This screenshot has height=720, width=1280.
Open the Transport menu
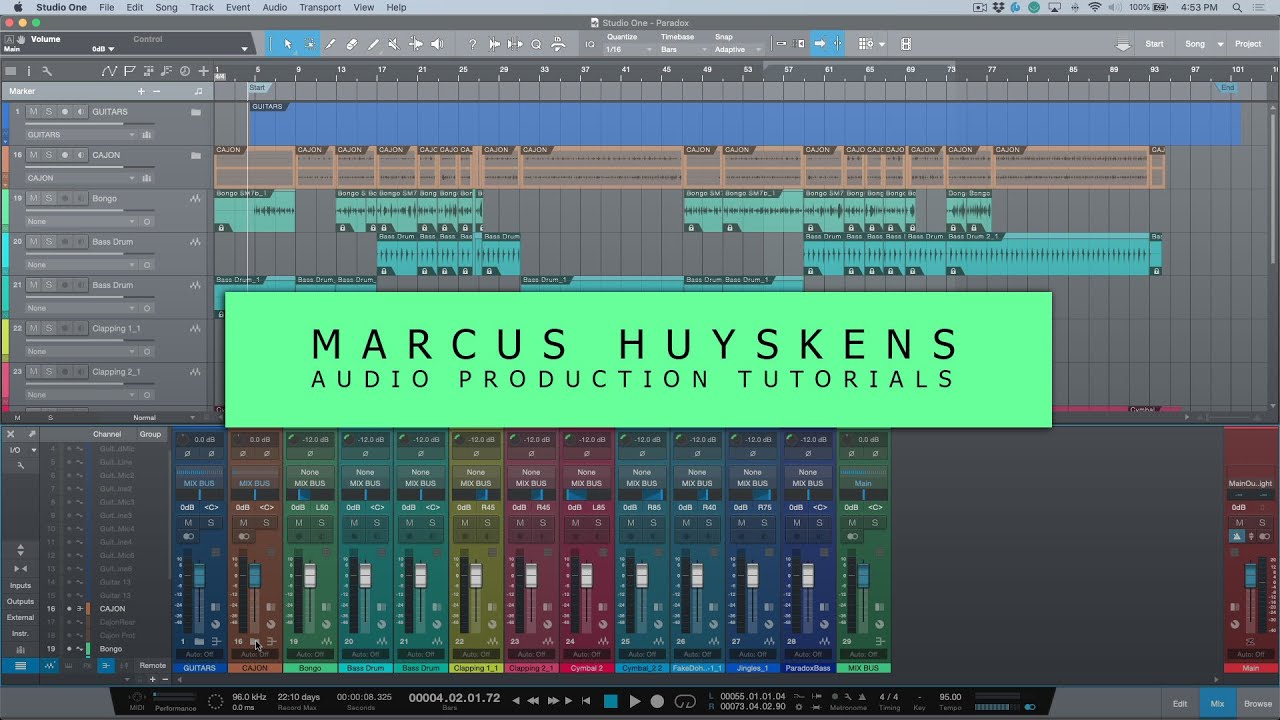click(x=320, y=7)
